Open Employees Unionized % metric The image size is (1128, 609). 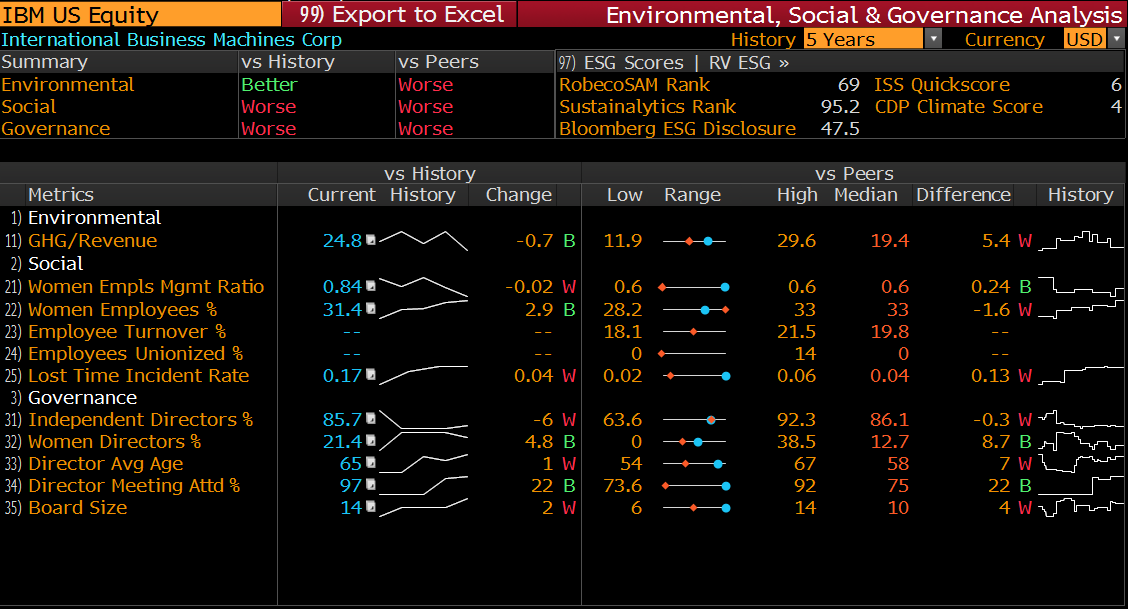coord(135,354)
